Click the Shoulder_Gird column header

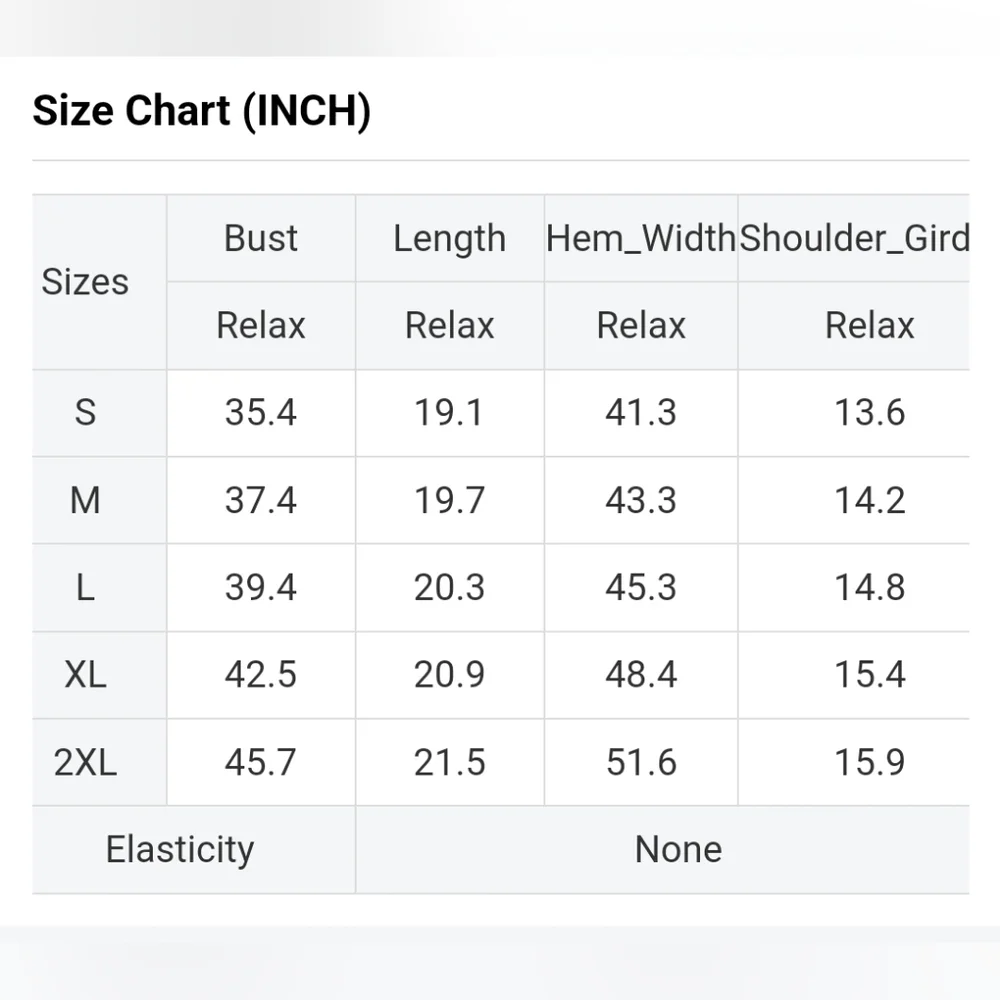tap(854, 238)
